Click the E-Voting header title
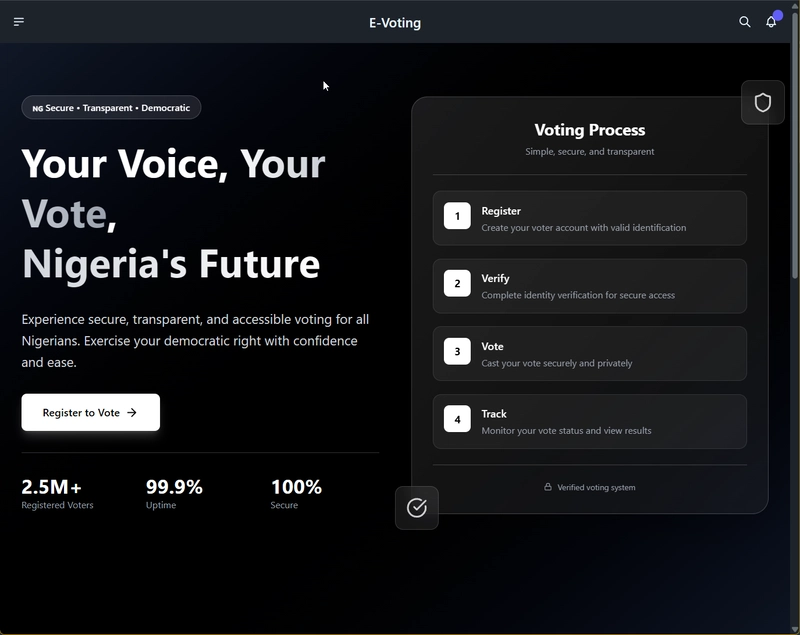 tap(395, 22)
